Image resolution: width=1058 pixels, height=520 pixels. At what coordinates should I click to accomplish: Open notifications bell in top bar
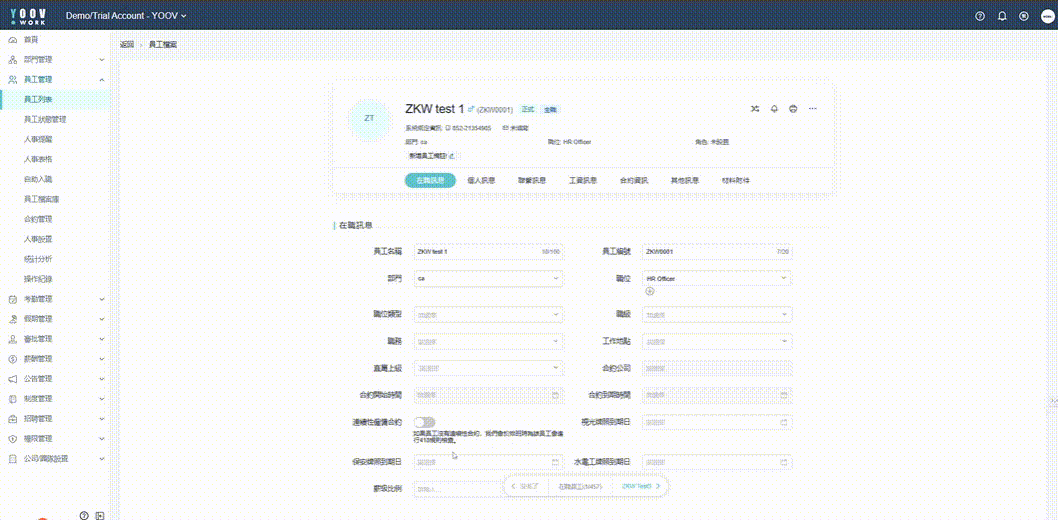(x=1002, y=16)
